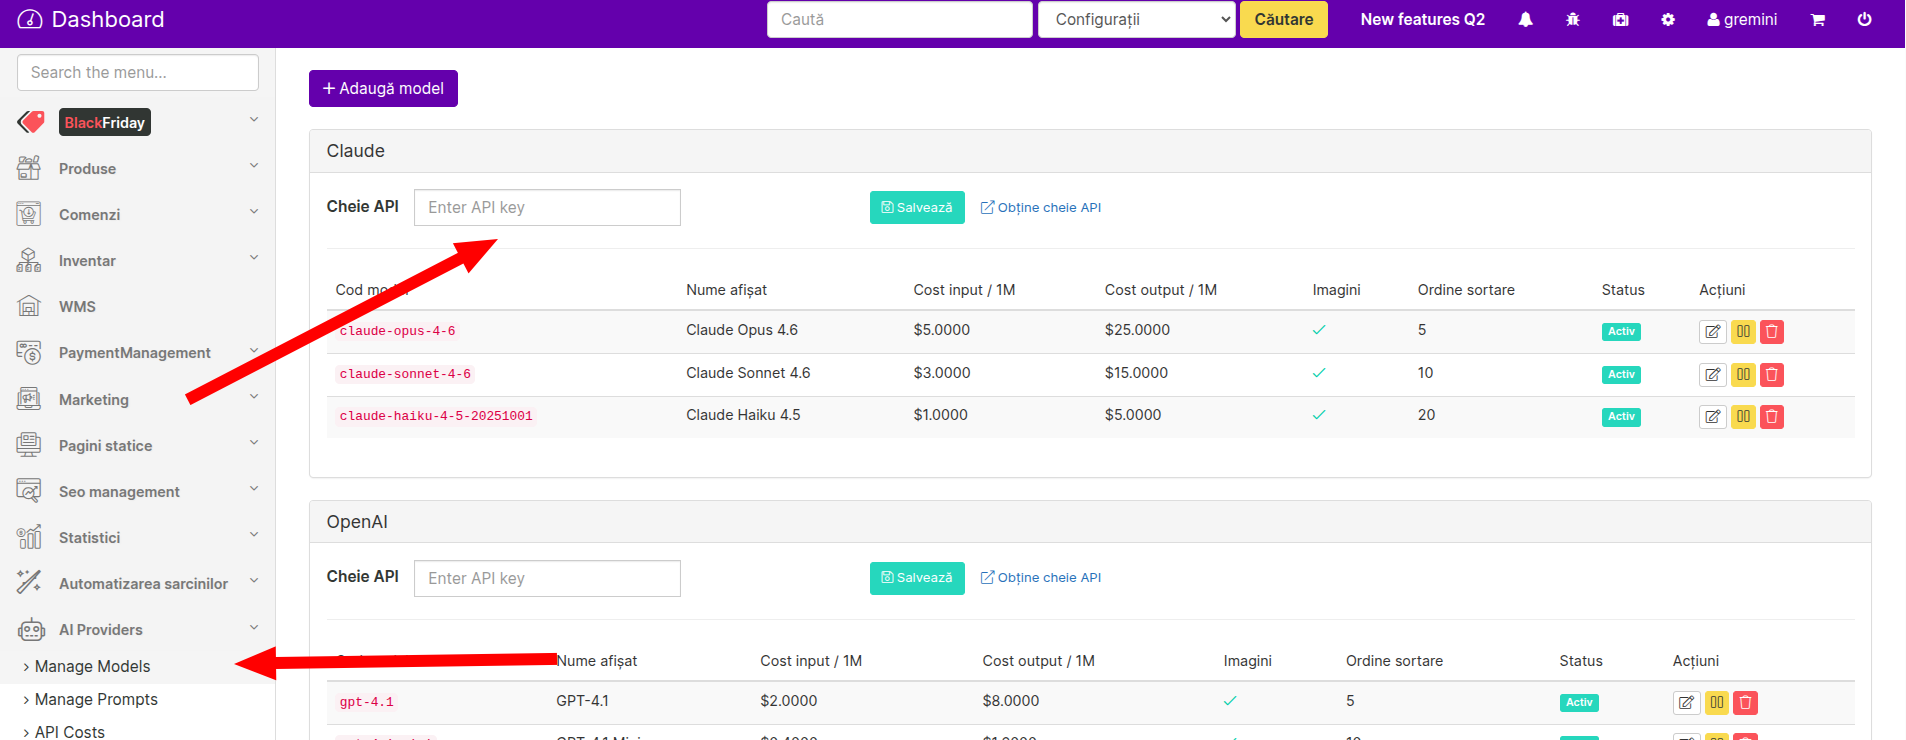Click the Adaugă model button
1906x740 pixels.
tap(383, 88)
